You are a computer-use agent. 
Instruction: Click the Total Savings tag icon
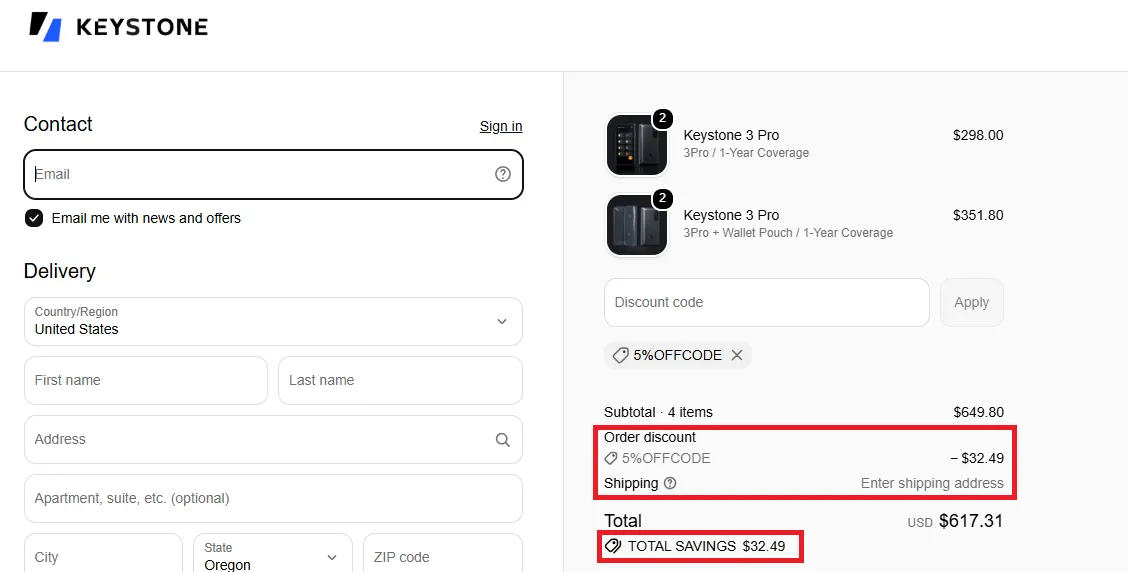613,546
